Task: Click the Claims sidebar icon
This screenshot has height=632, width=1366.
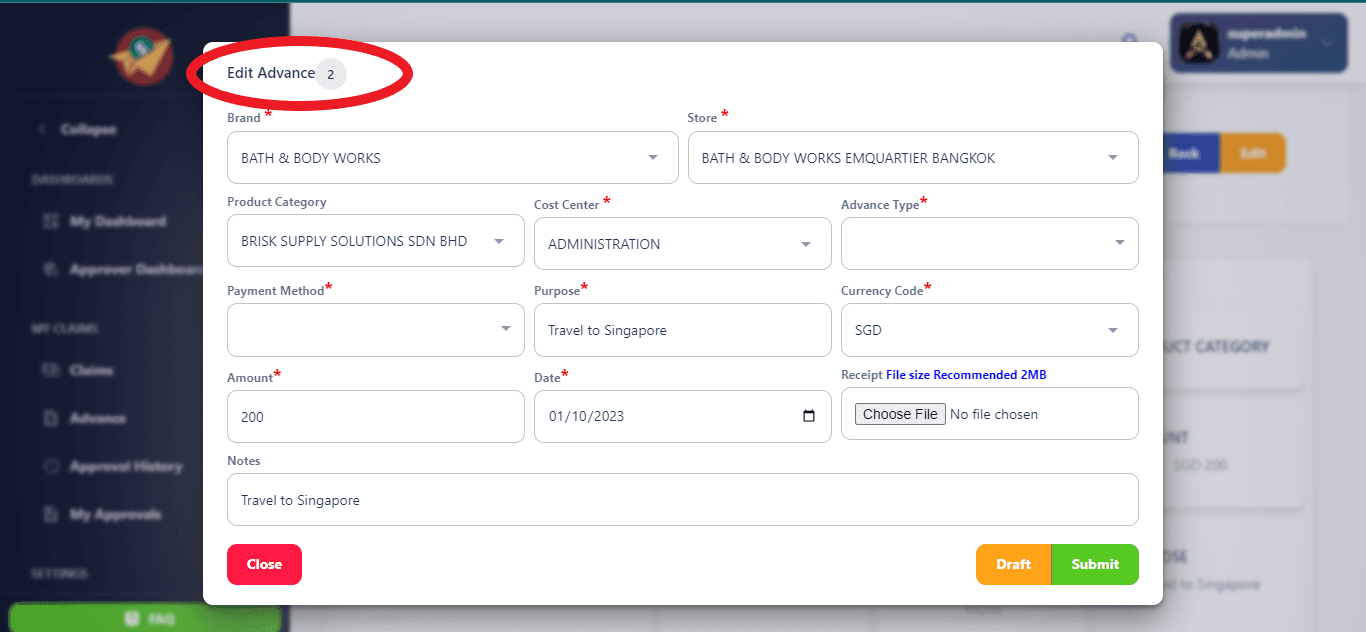Action: click(52, 370)
